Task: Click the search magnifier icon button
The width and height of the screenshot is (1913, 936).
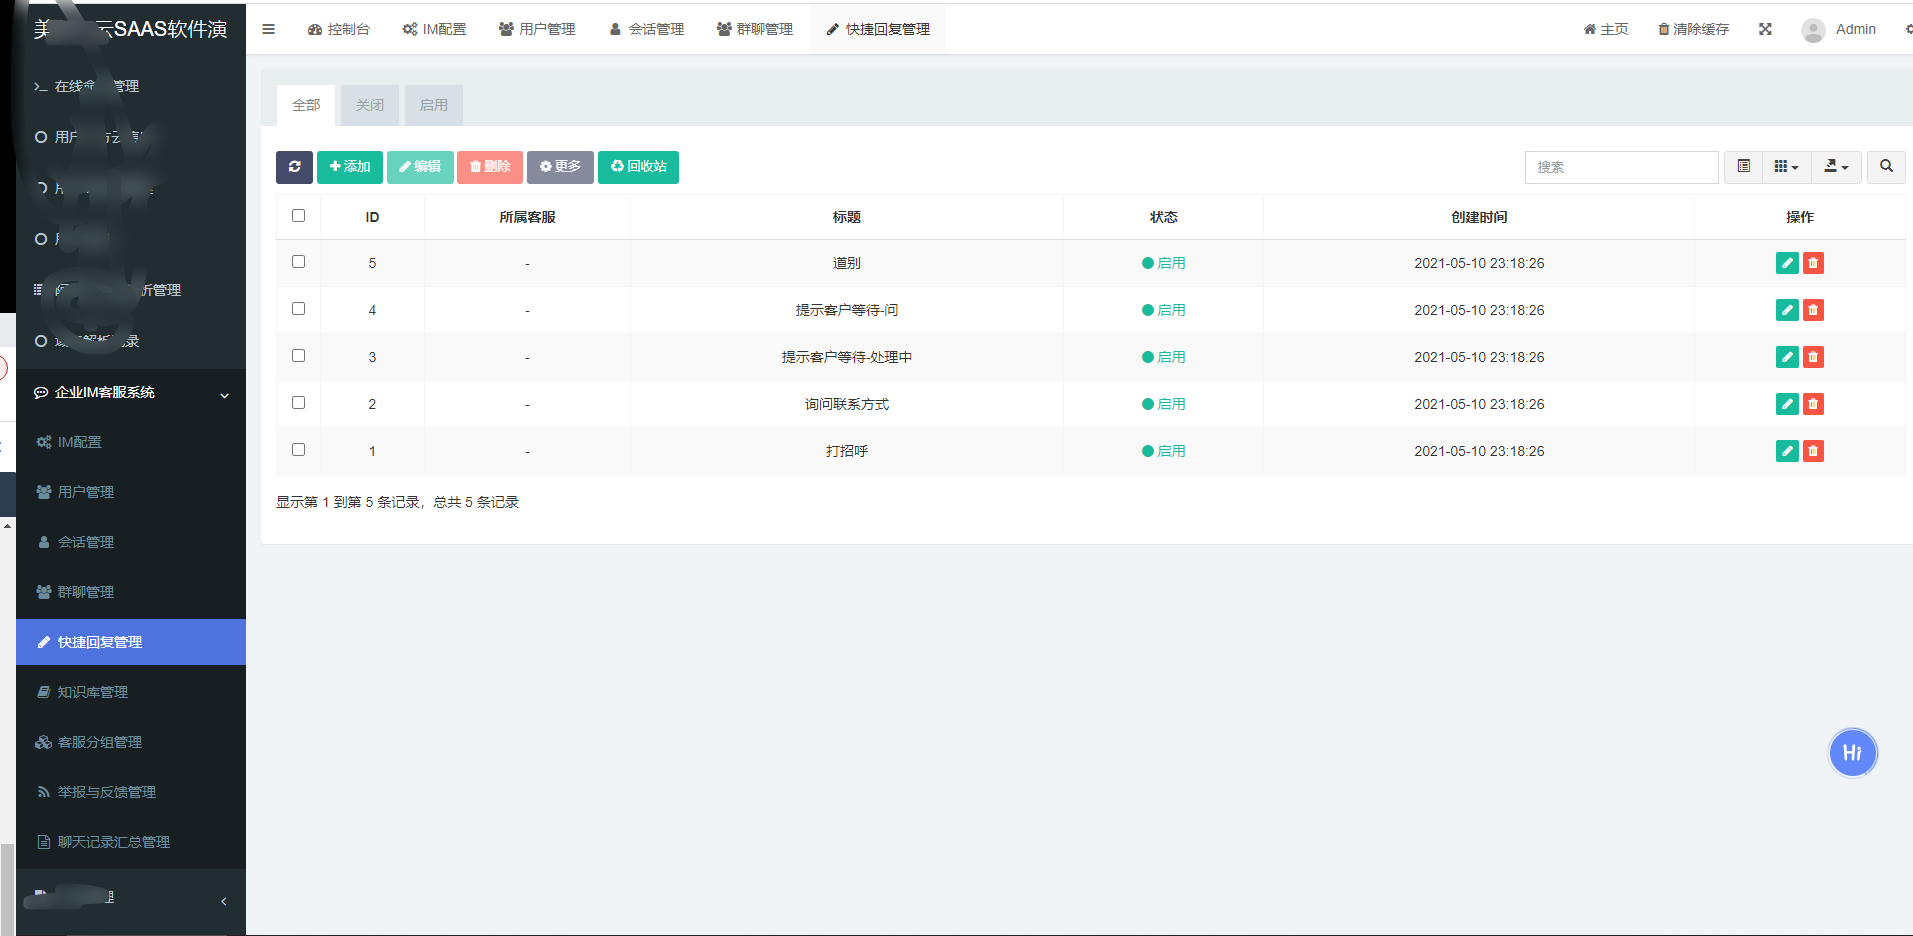Action: (x=1886, y=167)
